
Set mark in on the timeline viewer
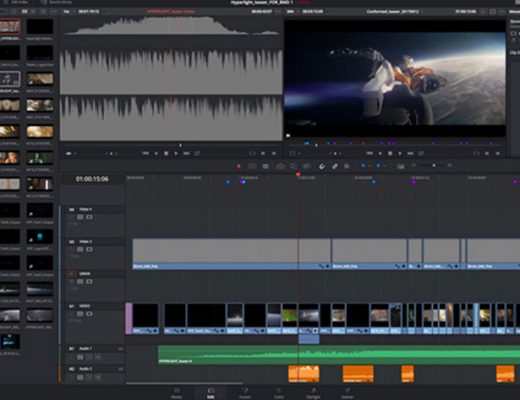(x=487, y=153)
